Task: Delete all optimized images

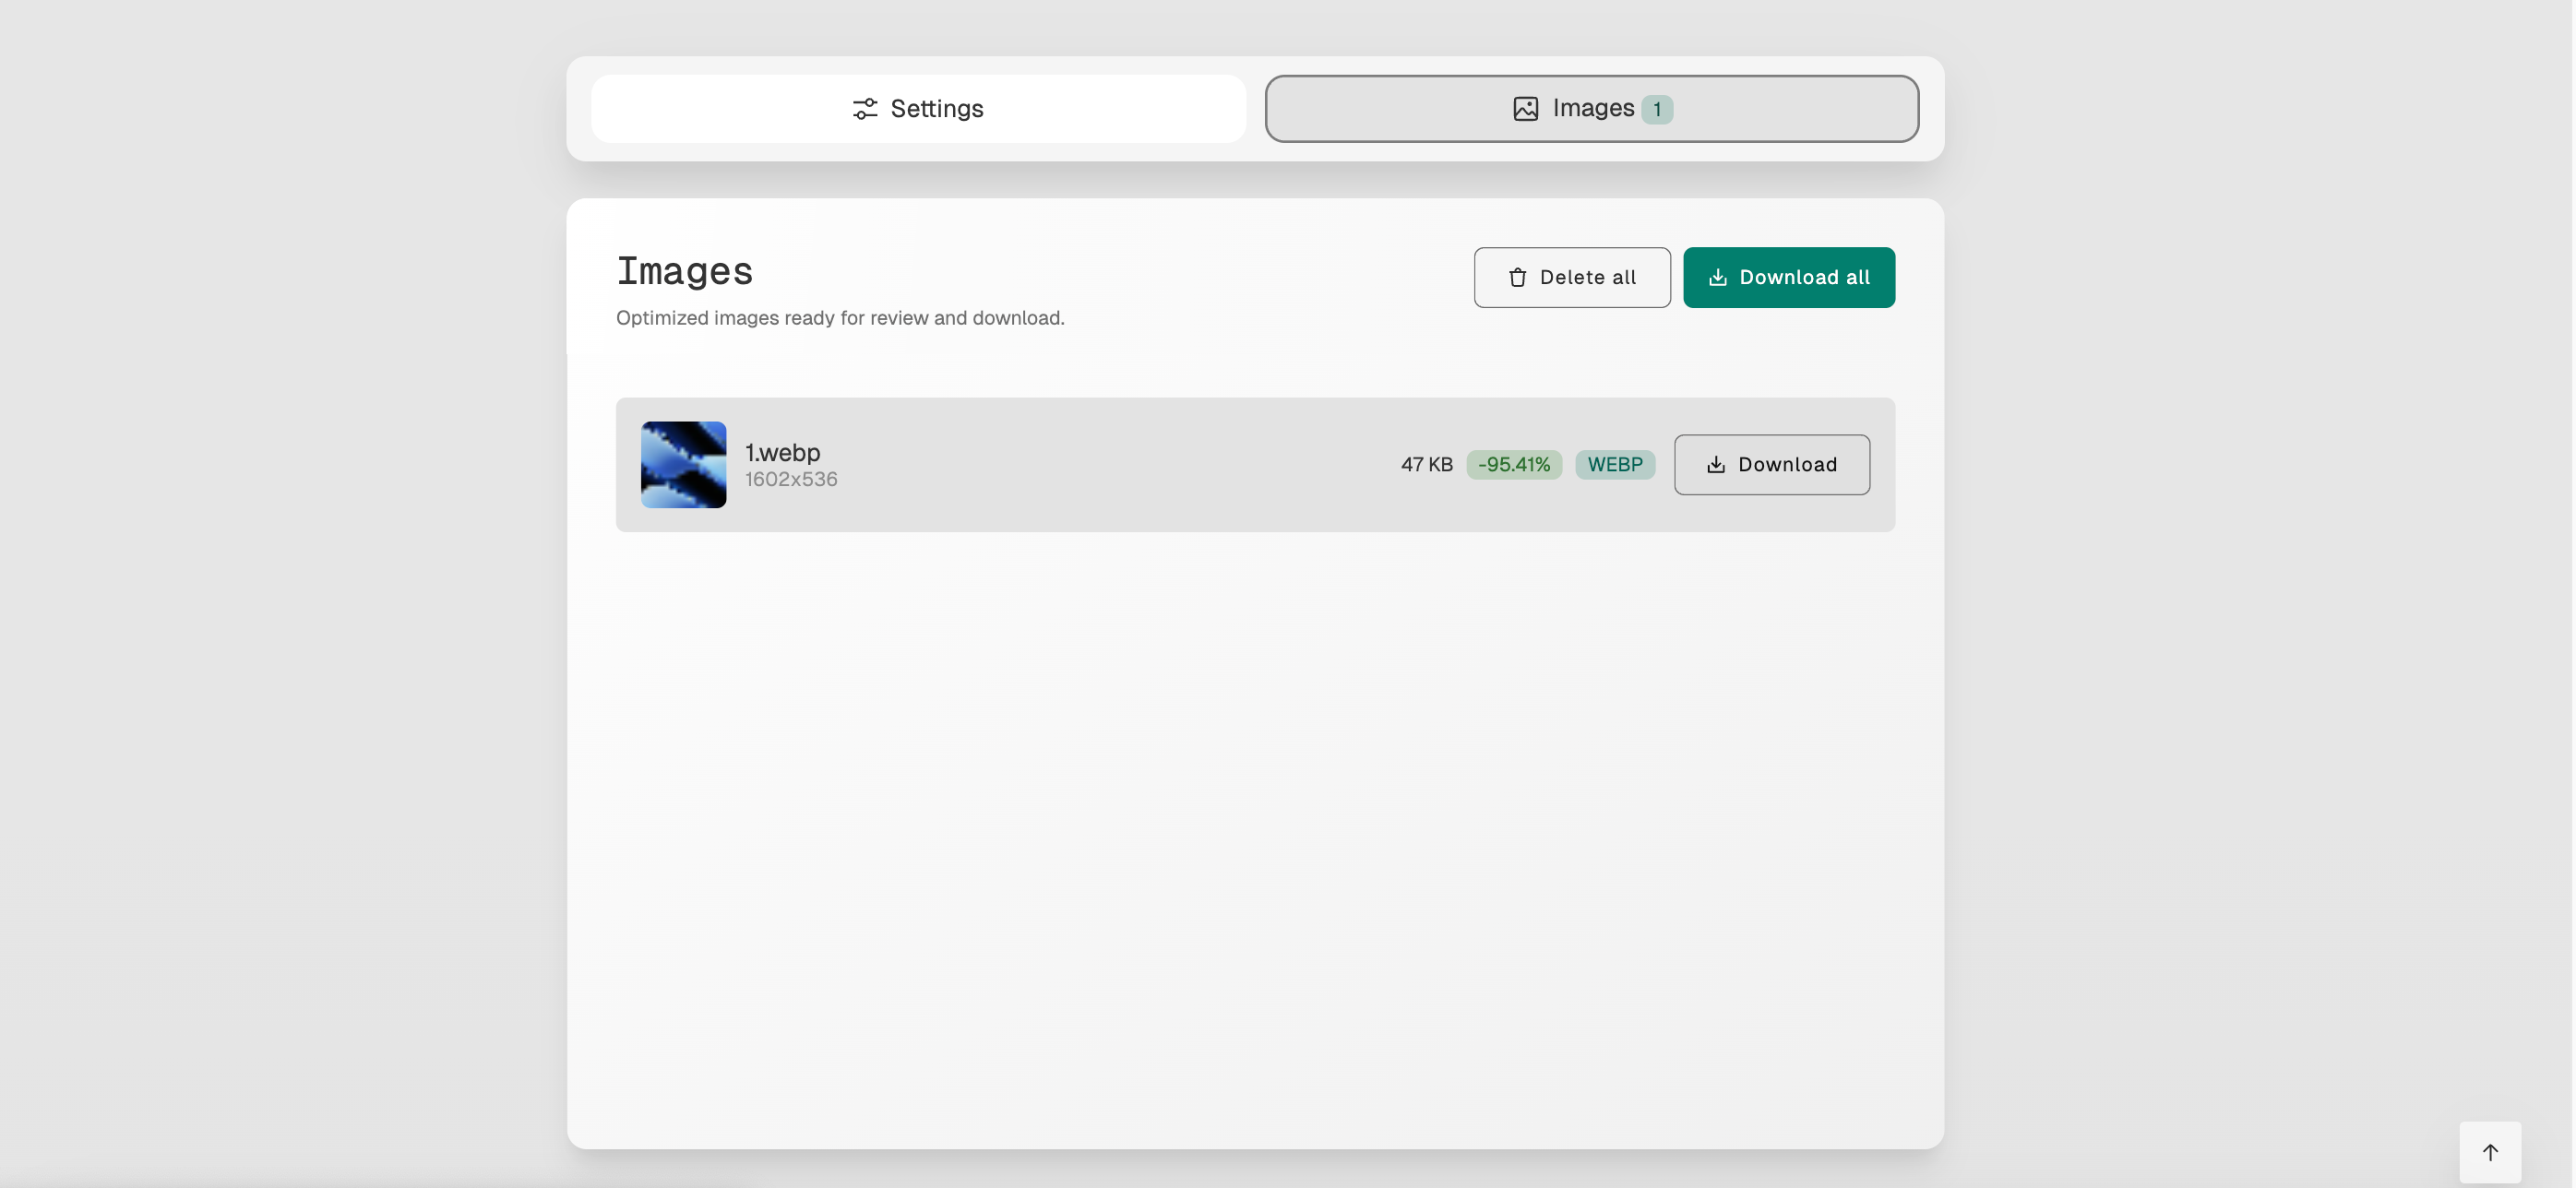Action: (x=1571, y=278)
